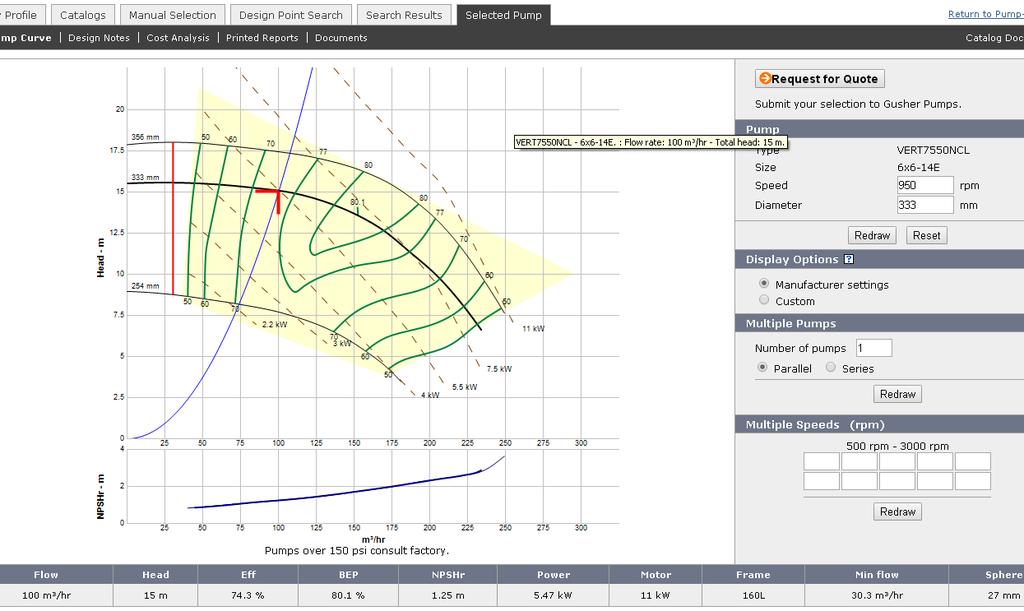Select the Custom display option
The image size is (1024, 611).
pyautogui.click(x=763, y=300)
